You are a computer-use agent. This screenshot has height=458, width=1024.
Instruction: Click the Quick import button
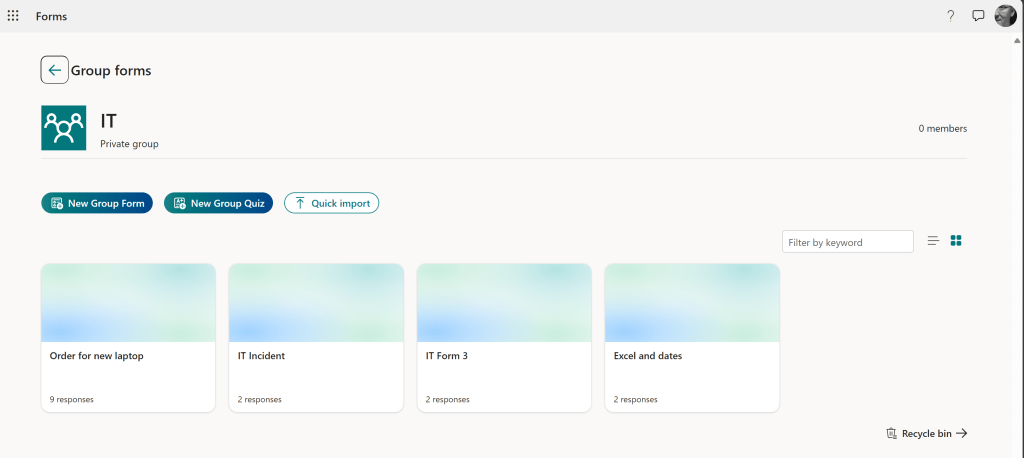(x=331, y=203)
